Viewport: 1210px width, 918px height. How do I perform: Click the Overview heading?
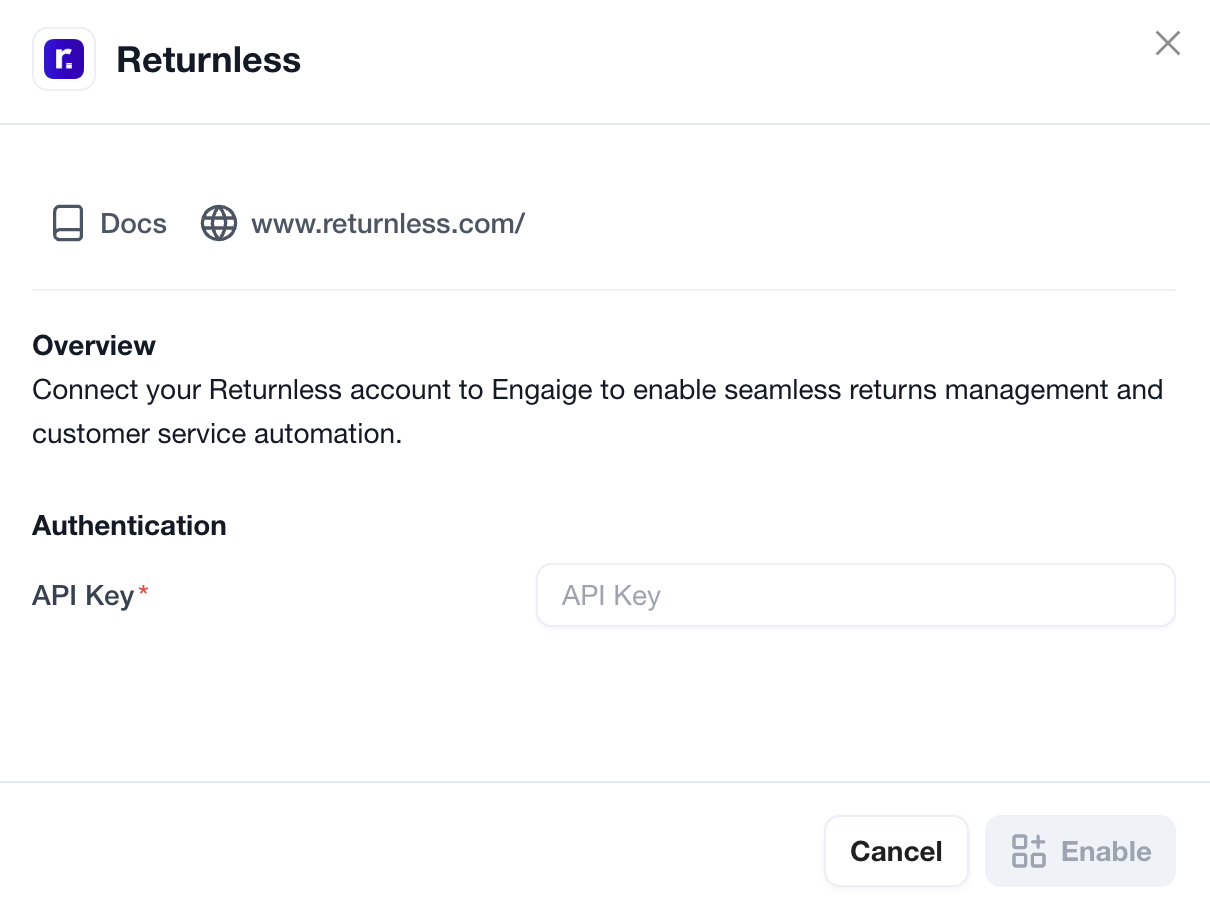click(x=94, y=346)
